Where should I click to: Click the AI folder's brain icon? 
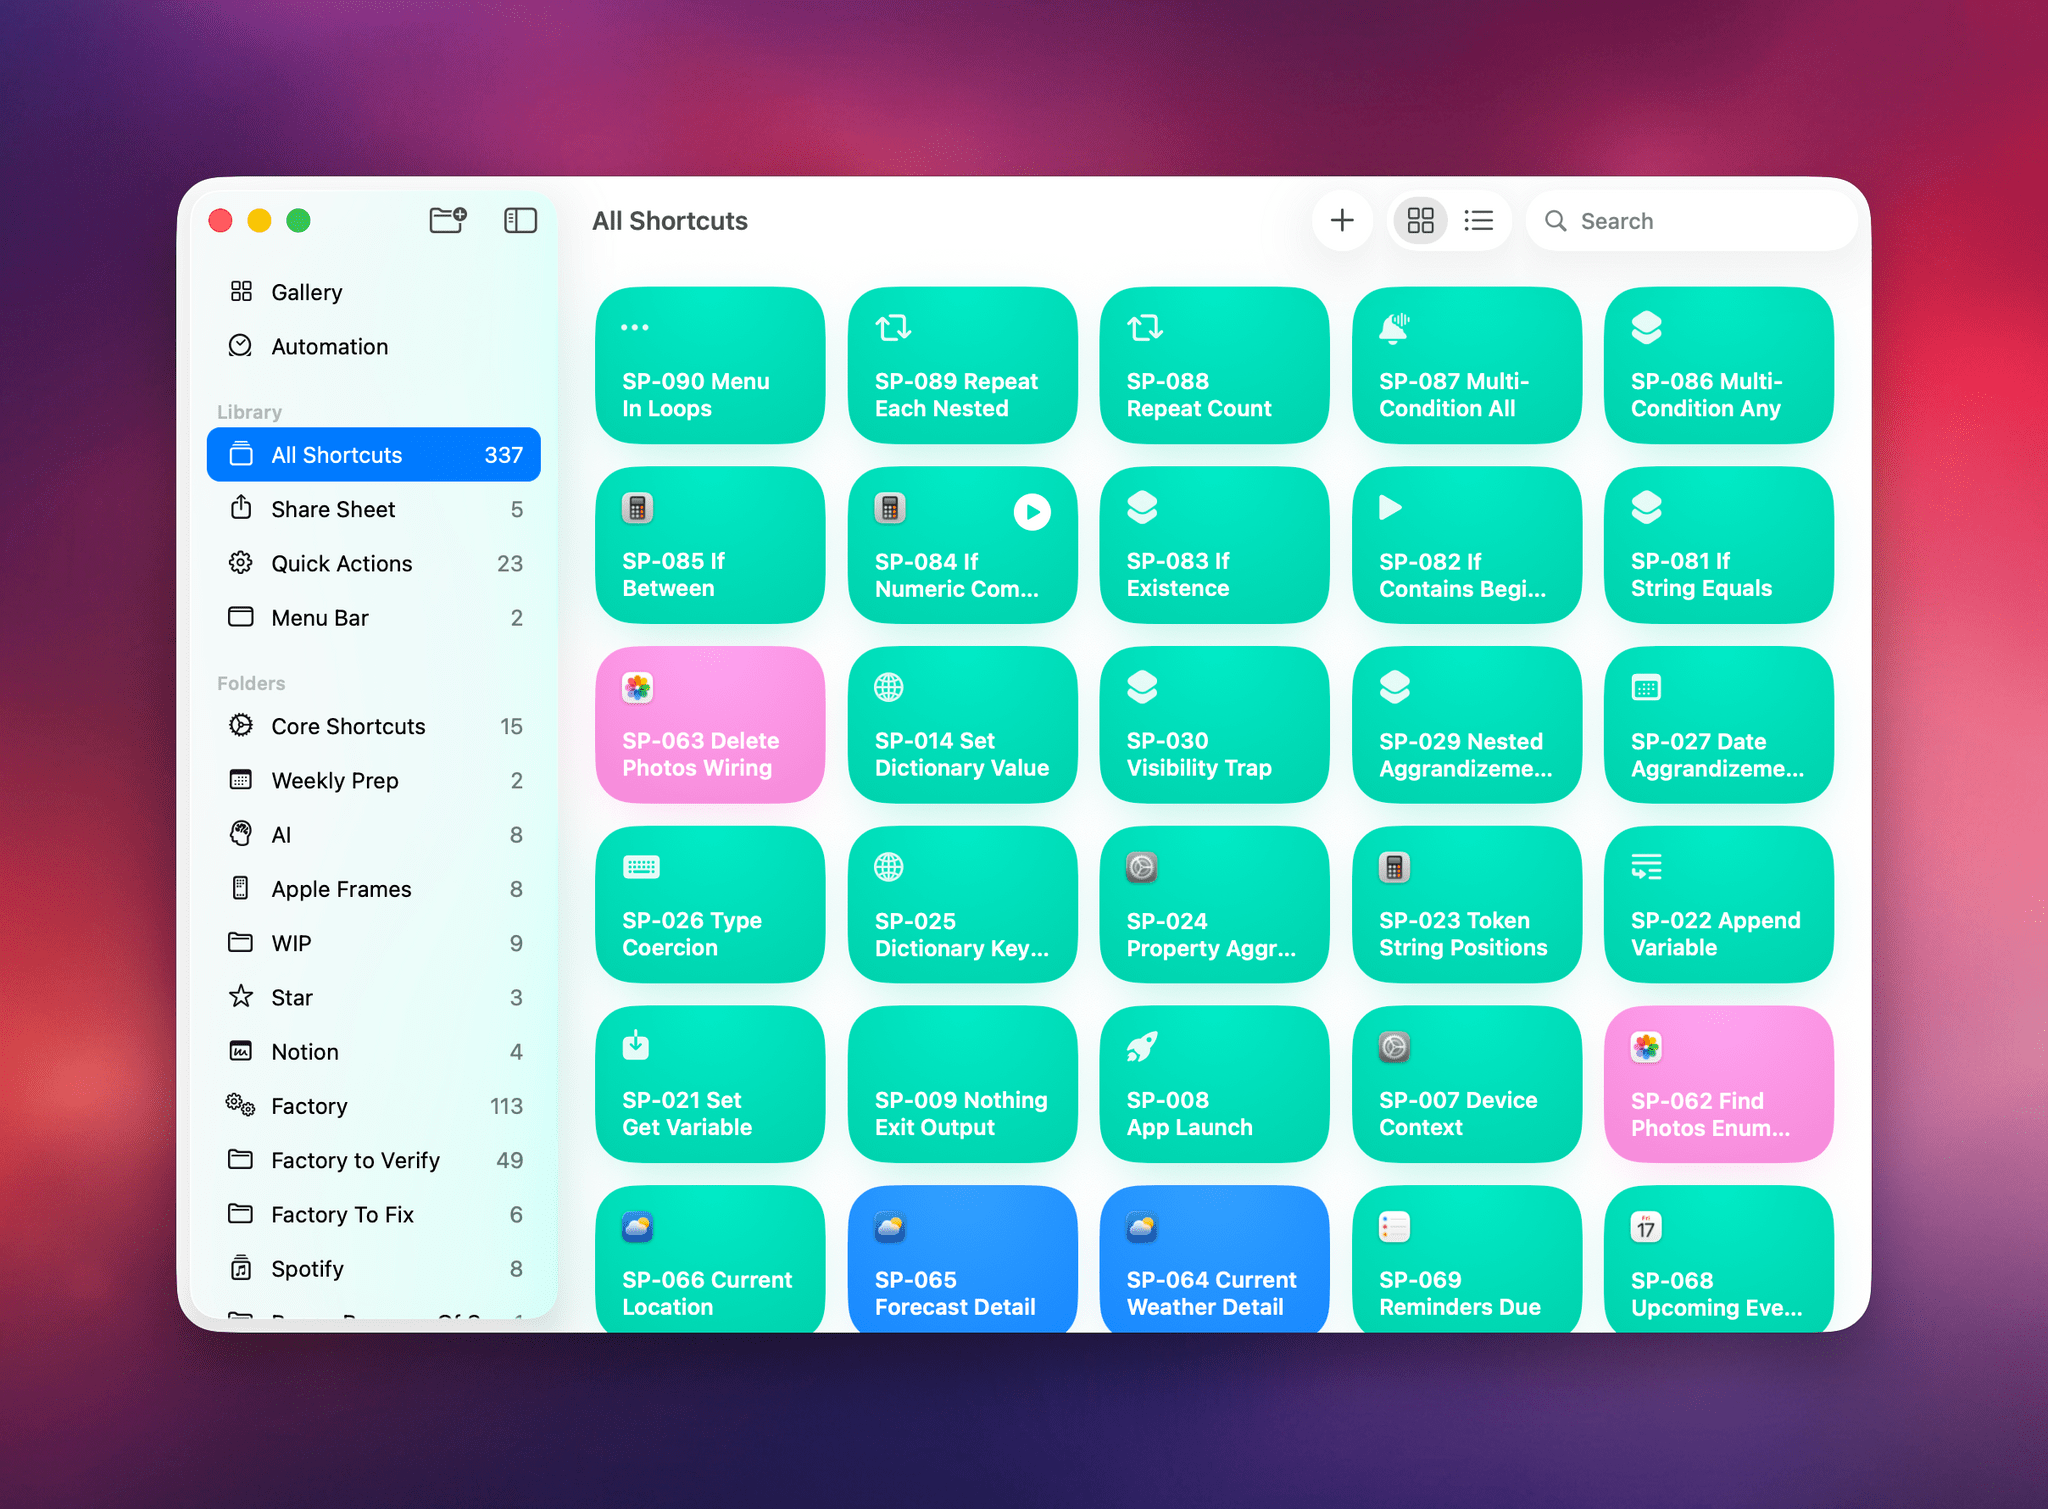pyautogui.click(x=241, y=834)
